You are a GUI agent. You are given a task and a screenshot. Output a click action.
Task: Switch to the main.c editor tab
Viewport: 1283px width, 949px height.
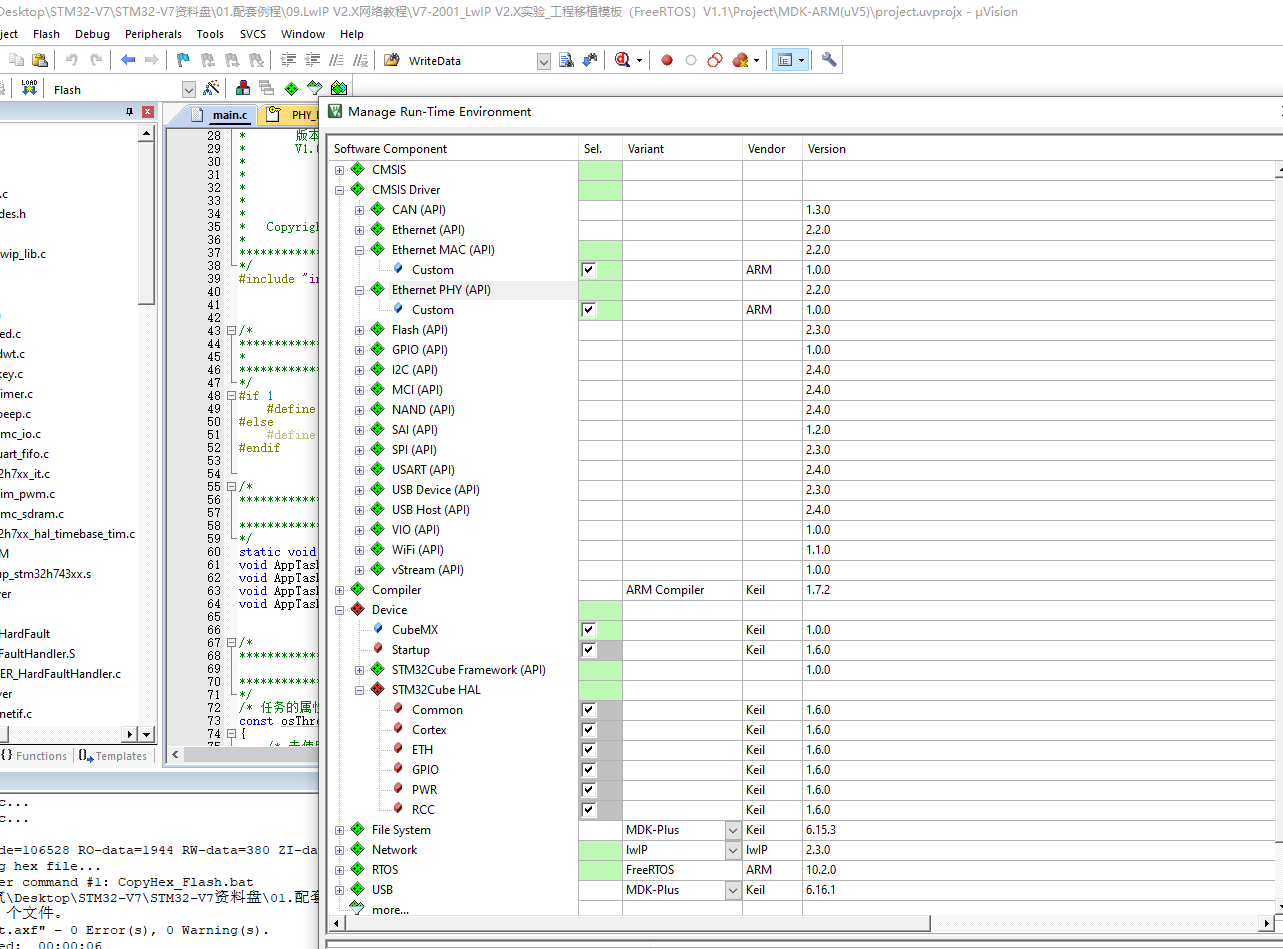tap(229, 115)
